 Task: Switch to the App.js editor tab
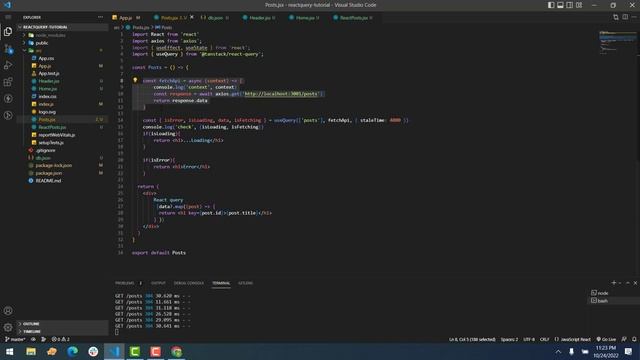click(x=126, y=18)
